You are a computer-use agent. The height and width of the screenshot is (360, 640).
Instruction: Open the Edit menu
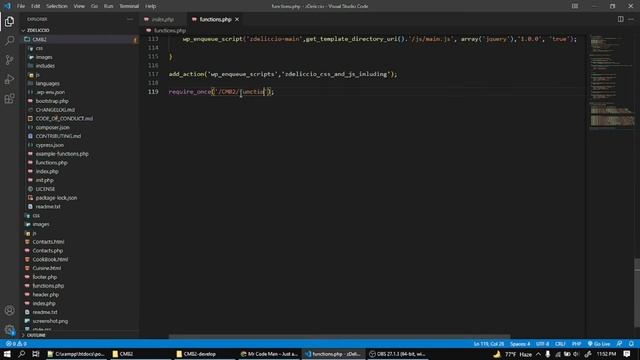[36, 6]
